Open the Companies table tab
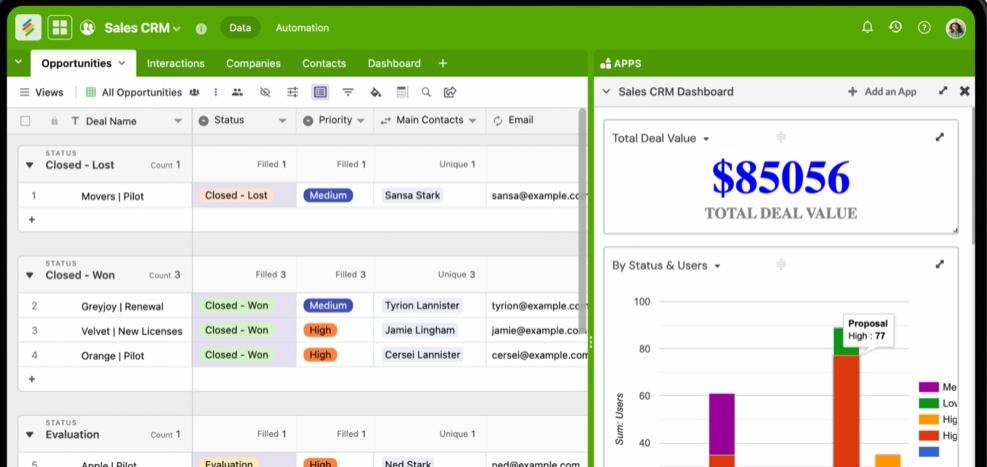 click(x=254, y=64)
